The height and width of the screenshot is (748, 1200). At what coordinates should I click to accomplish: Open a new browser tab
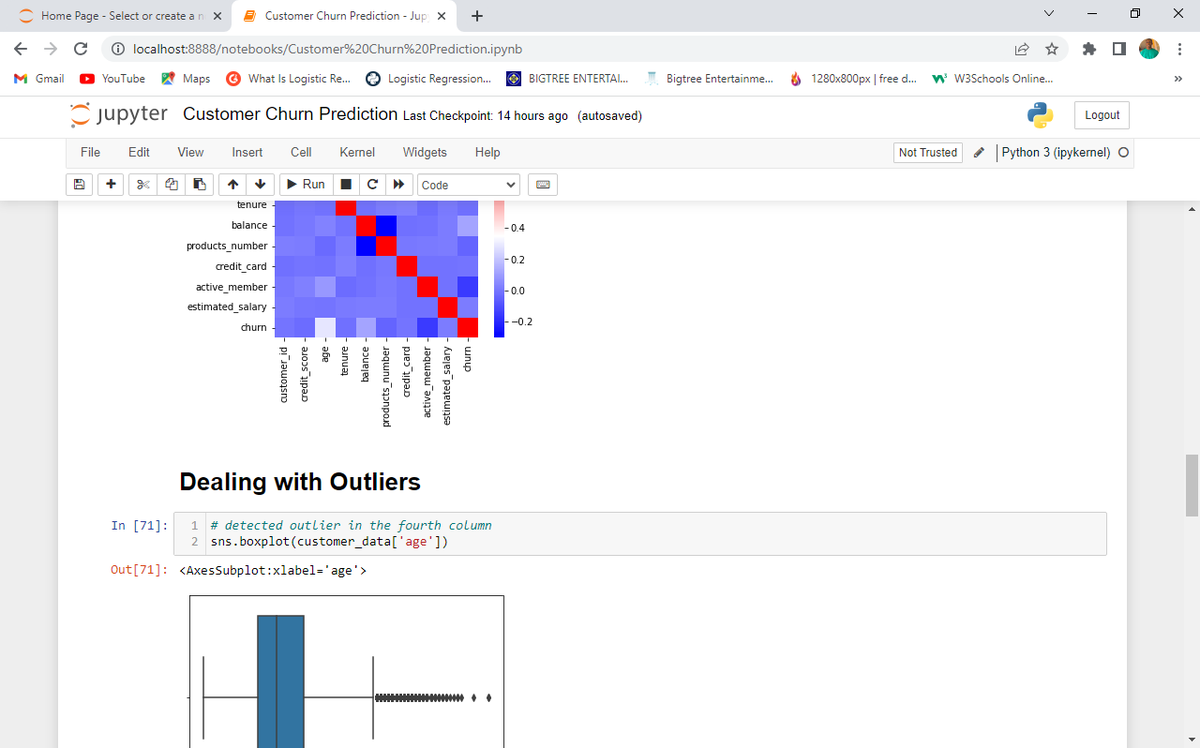pos(478,16)
